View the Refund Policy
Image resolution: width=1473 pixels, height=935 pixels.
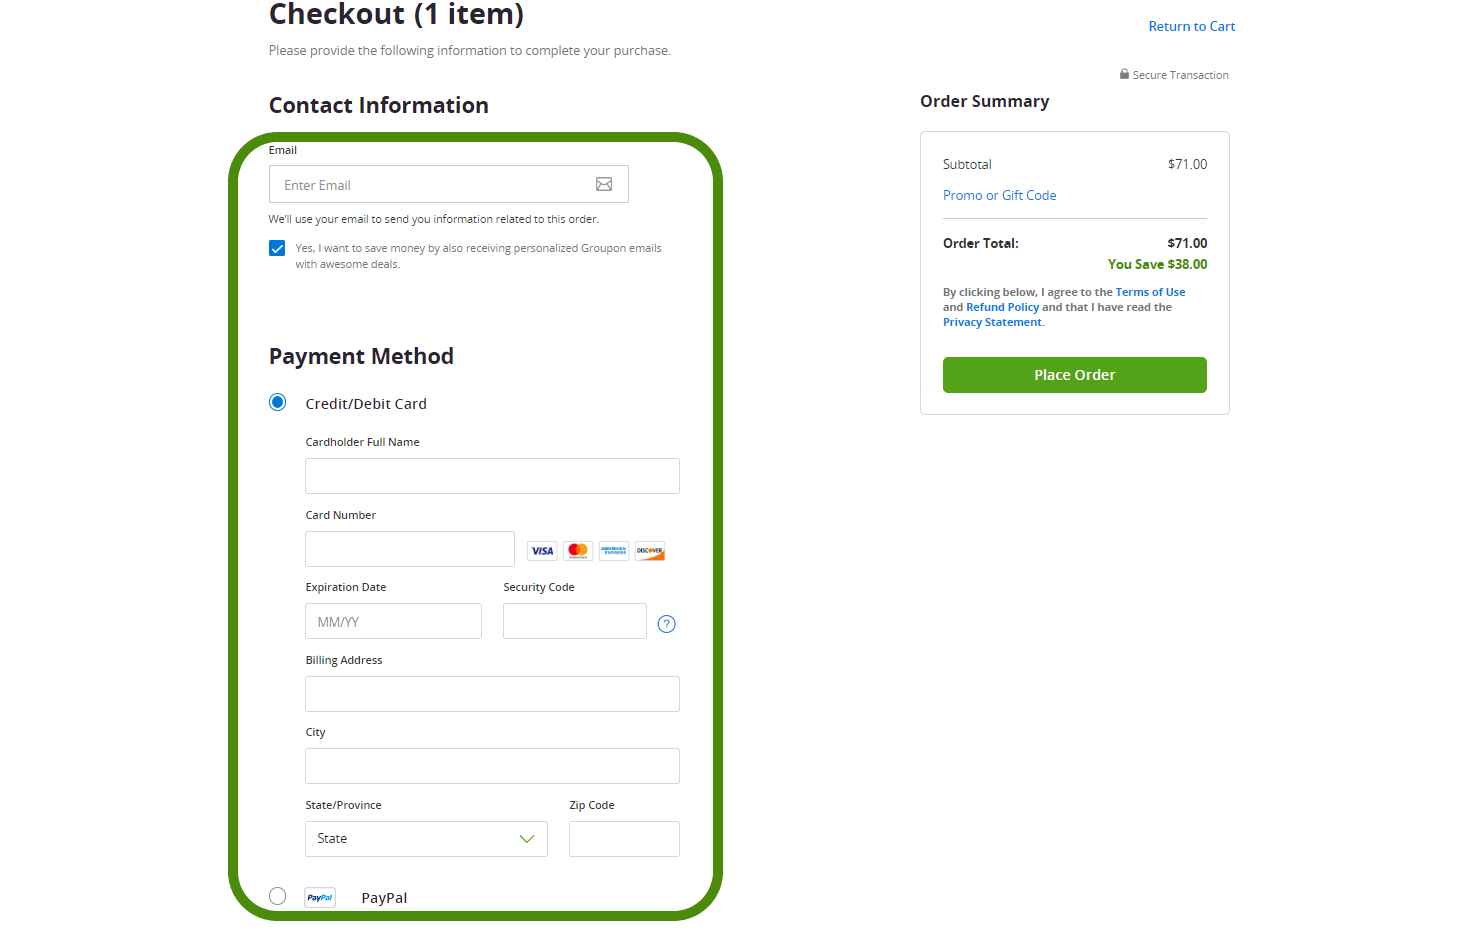pos(1002,307)
